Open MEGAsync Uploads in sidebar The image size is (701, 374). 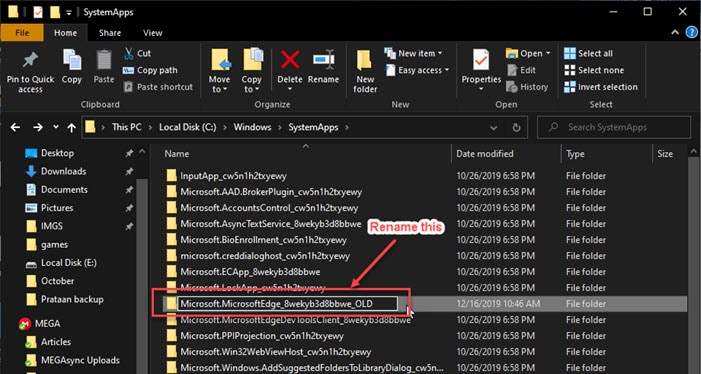(x=80, y=360)
